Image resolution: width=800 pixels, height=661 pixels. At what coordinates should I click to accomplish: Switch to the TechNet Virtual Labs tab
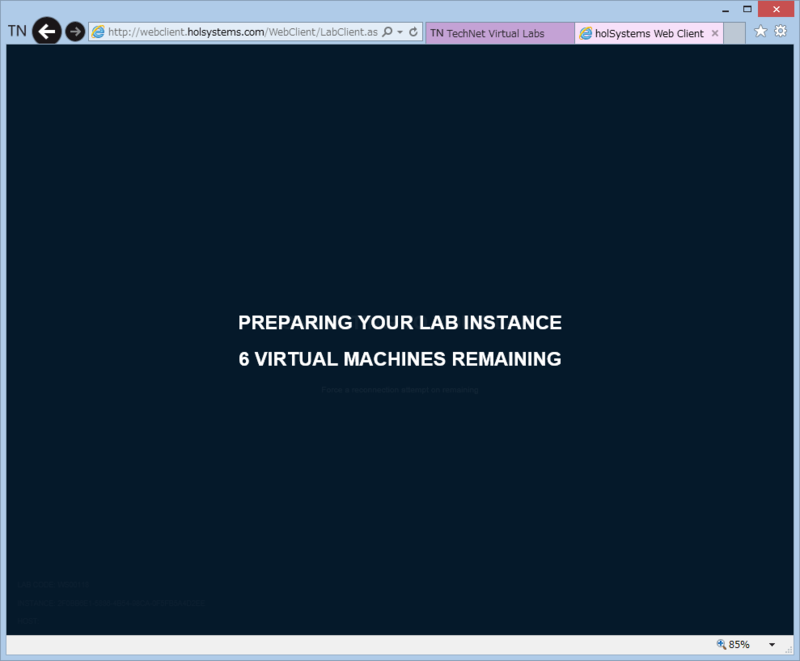click(x=500, y=33)
